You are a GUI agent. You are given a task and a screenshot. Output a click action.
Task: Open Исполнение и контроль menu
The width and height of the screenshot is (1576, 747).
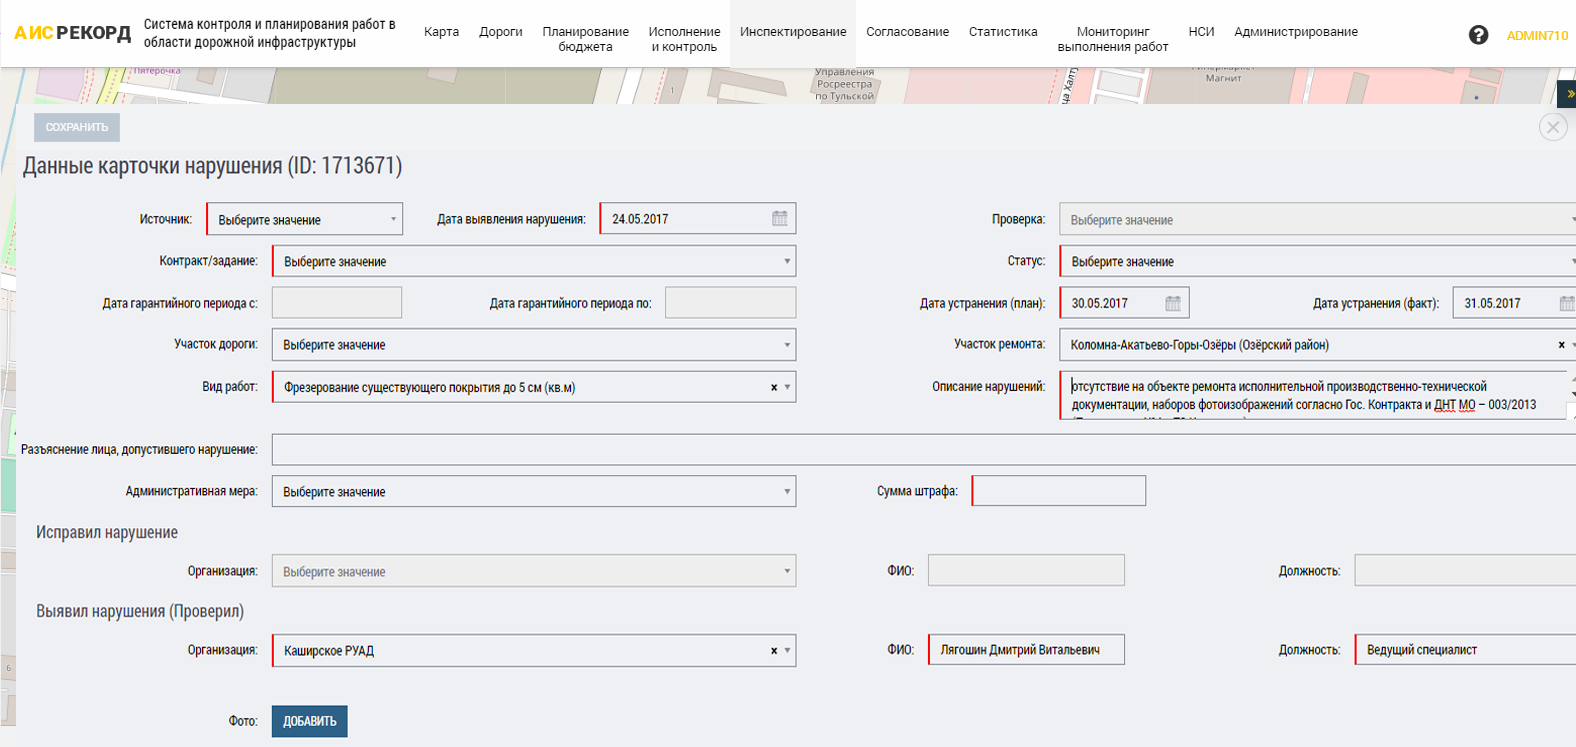pos(684,39)
